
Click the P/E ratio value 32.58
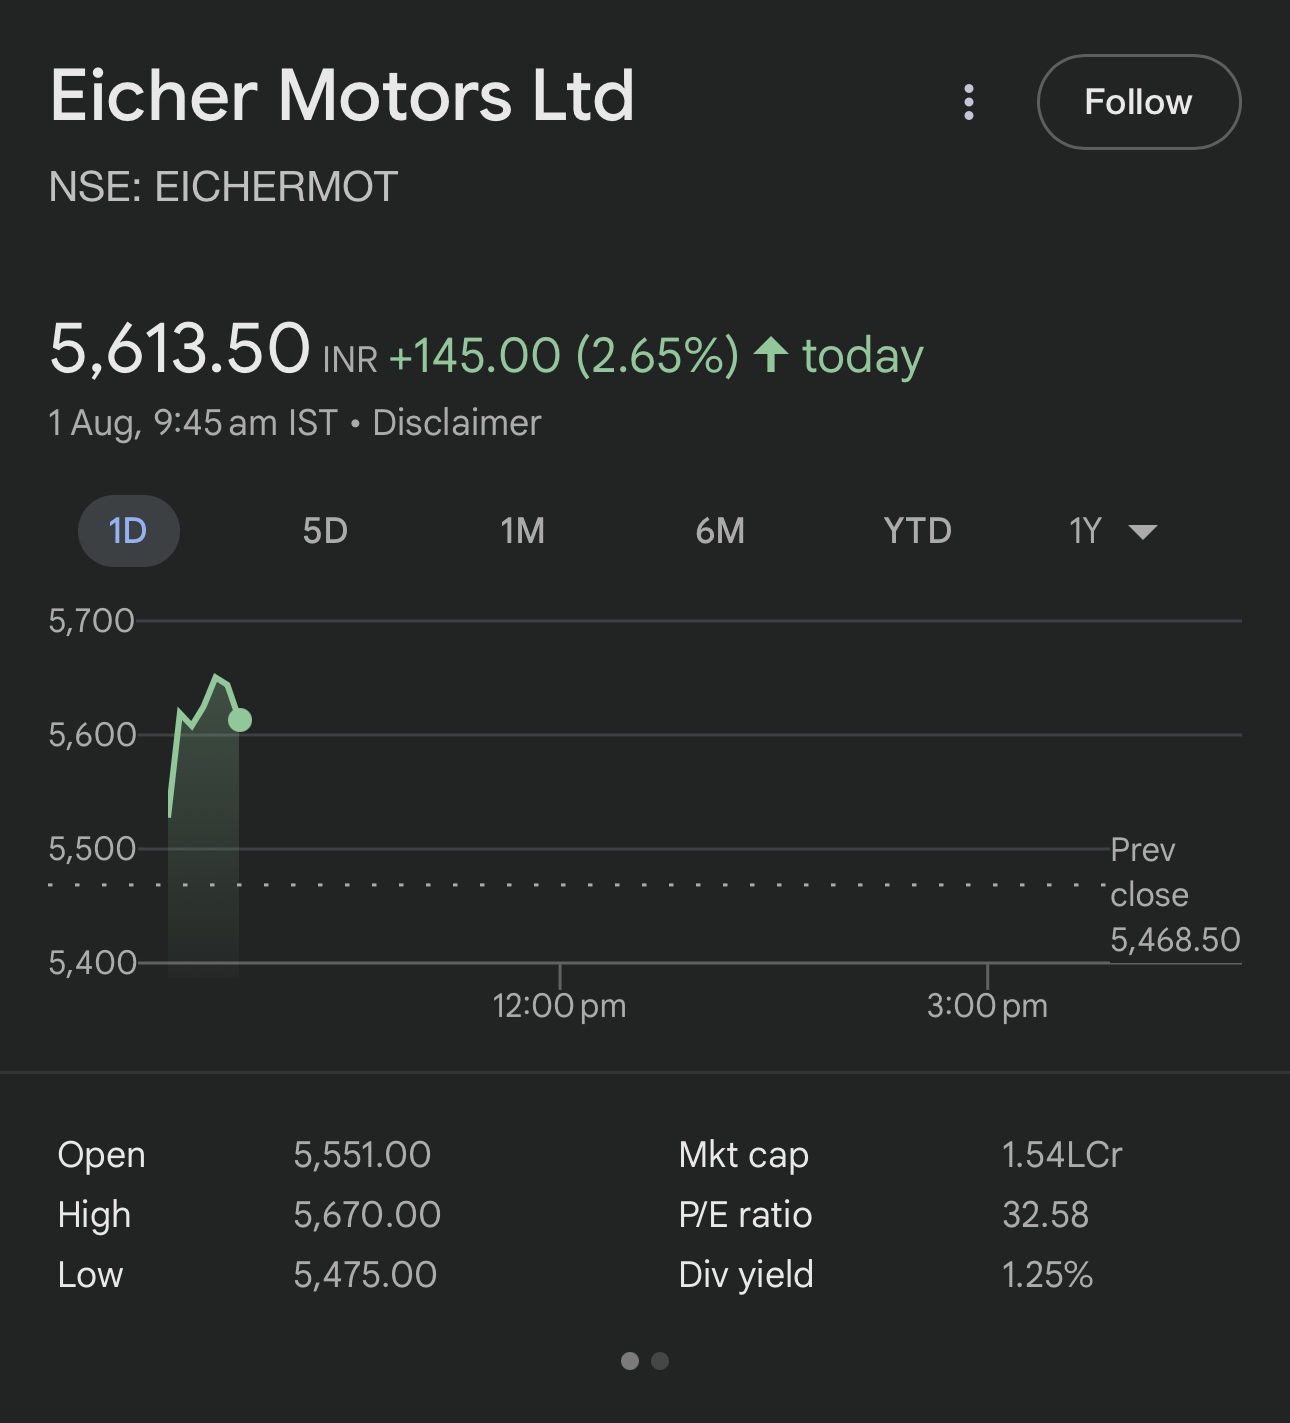pyautogui.click(x=1045, y=1215)
